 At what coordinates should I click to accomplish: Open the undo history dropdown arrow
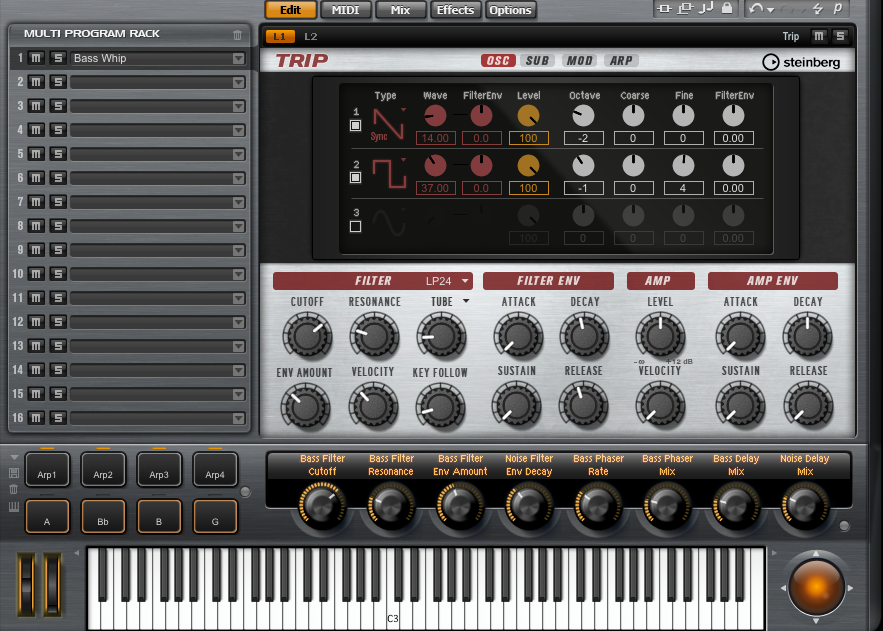(x=770, y=10)
